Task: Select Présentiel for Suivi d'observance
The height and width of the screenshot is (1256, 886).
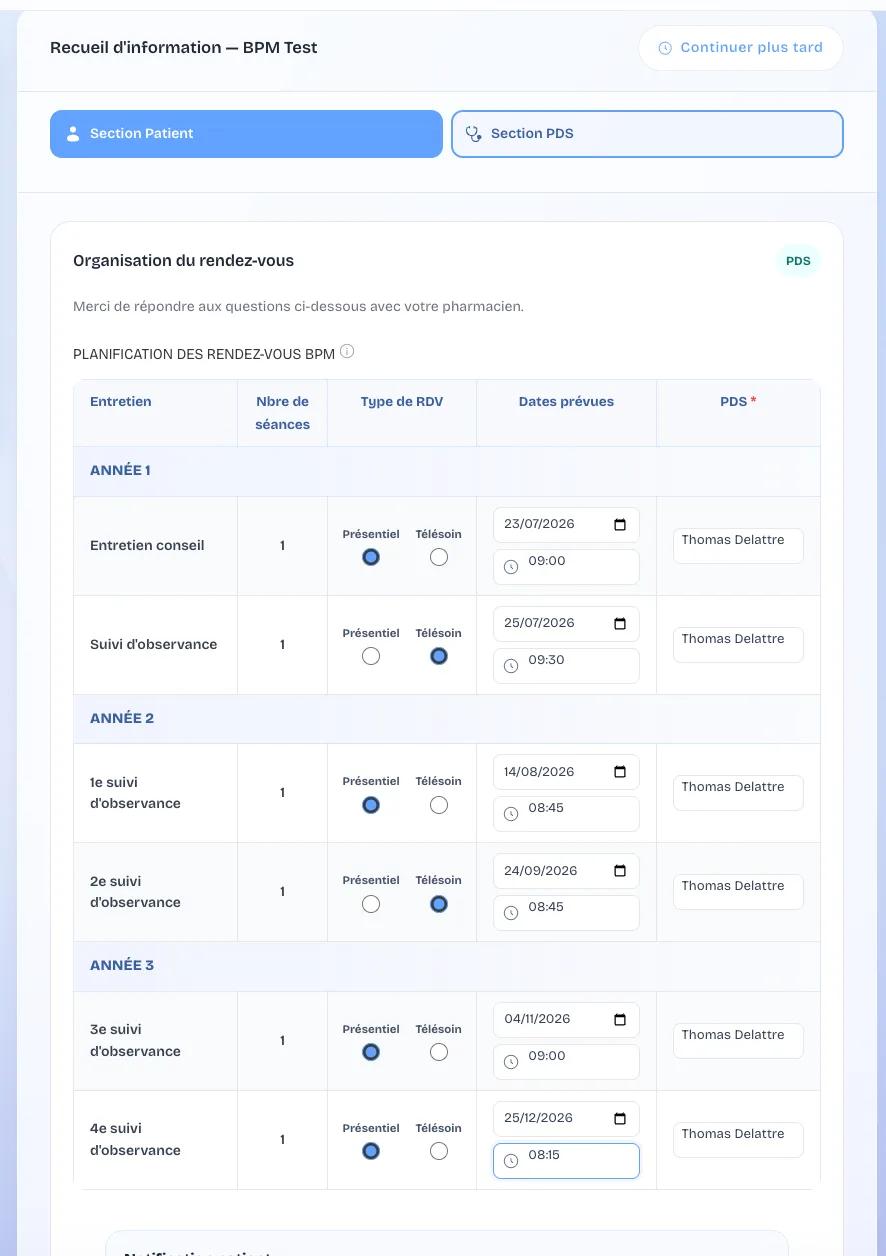Action: pos(371,656)
